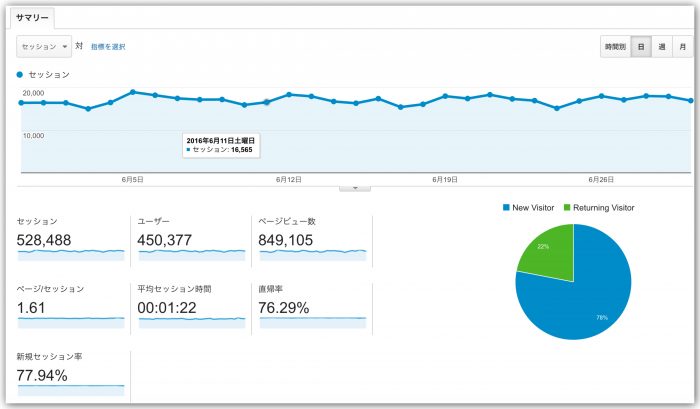Switch chart to 週 weekly view
This screenshot has height=409, width=700.
coord(660,46)
